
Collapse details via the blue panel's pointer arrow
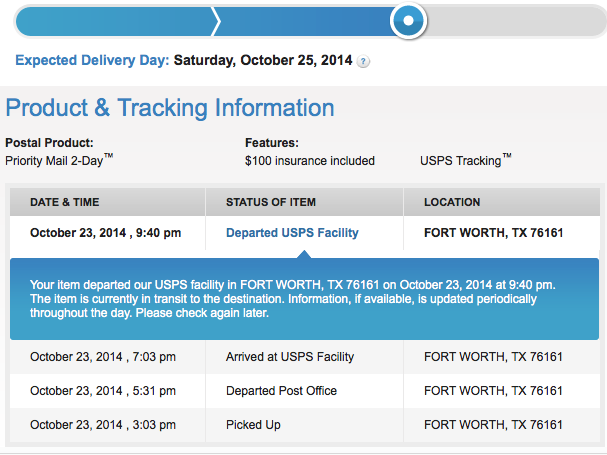pos(304,254)
